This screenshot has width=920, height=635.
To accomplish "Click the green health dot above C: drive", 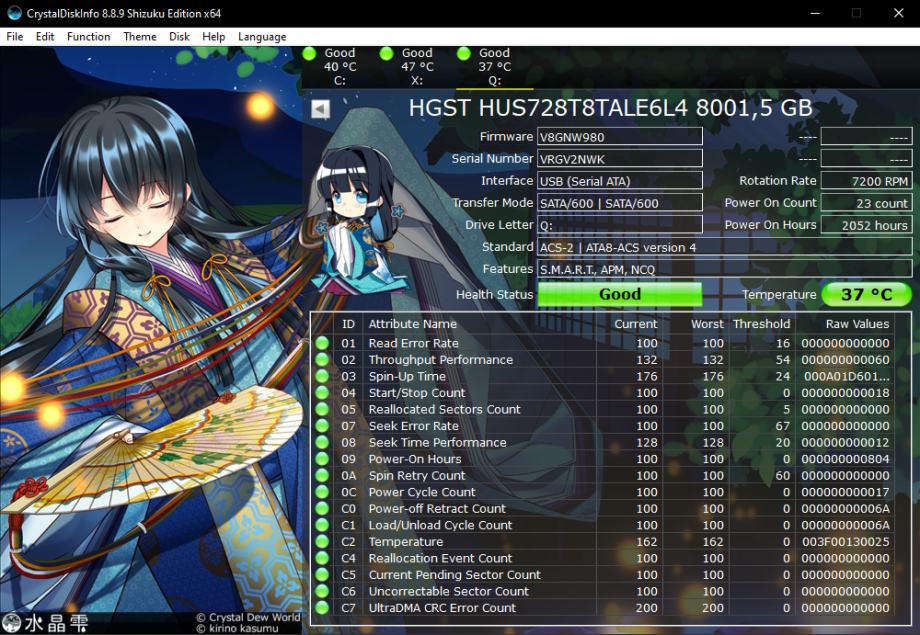I will coord(309,53).
